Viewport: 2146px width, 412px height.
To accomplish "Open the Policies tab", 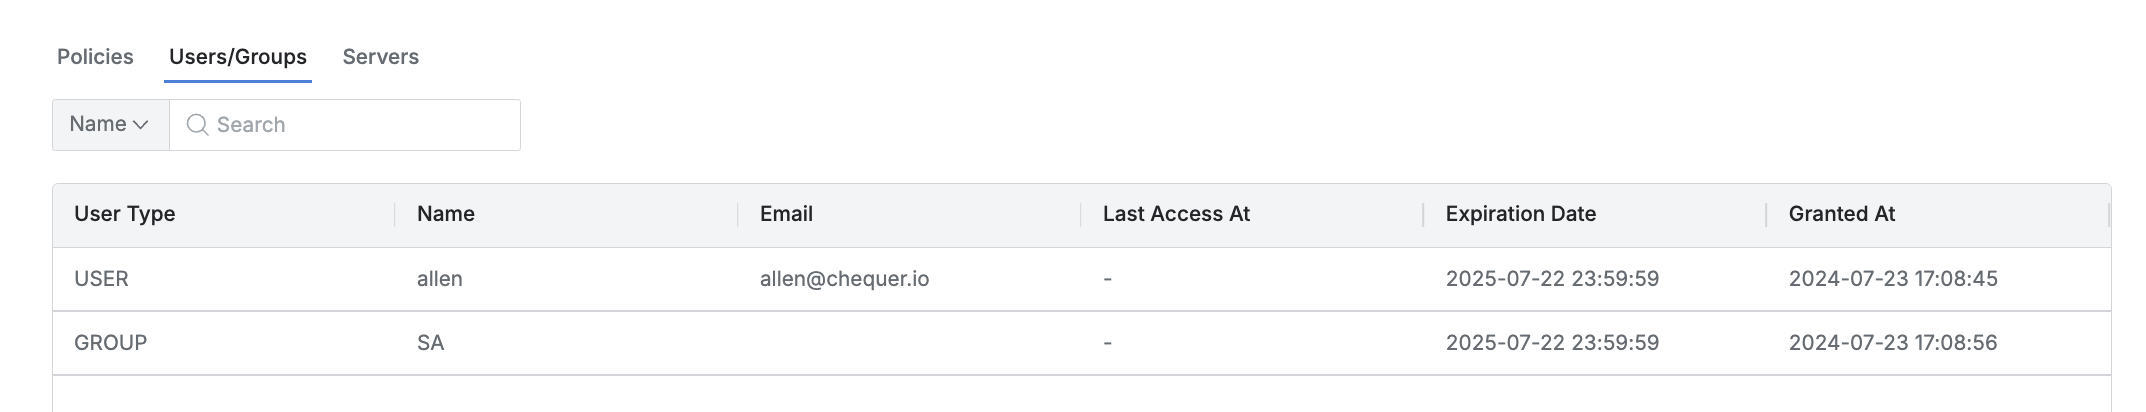I will [95, 57].
